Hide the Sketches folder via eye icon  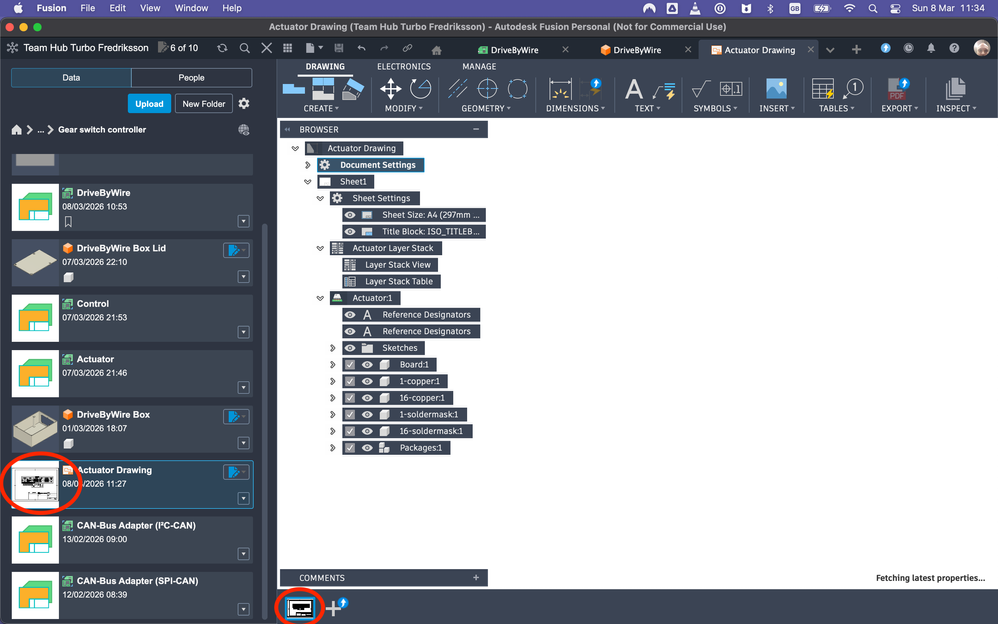350,348
